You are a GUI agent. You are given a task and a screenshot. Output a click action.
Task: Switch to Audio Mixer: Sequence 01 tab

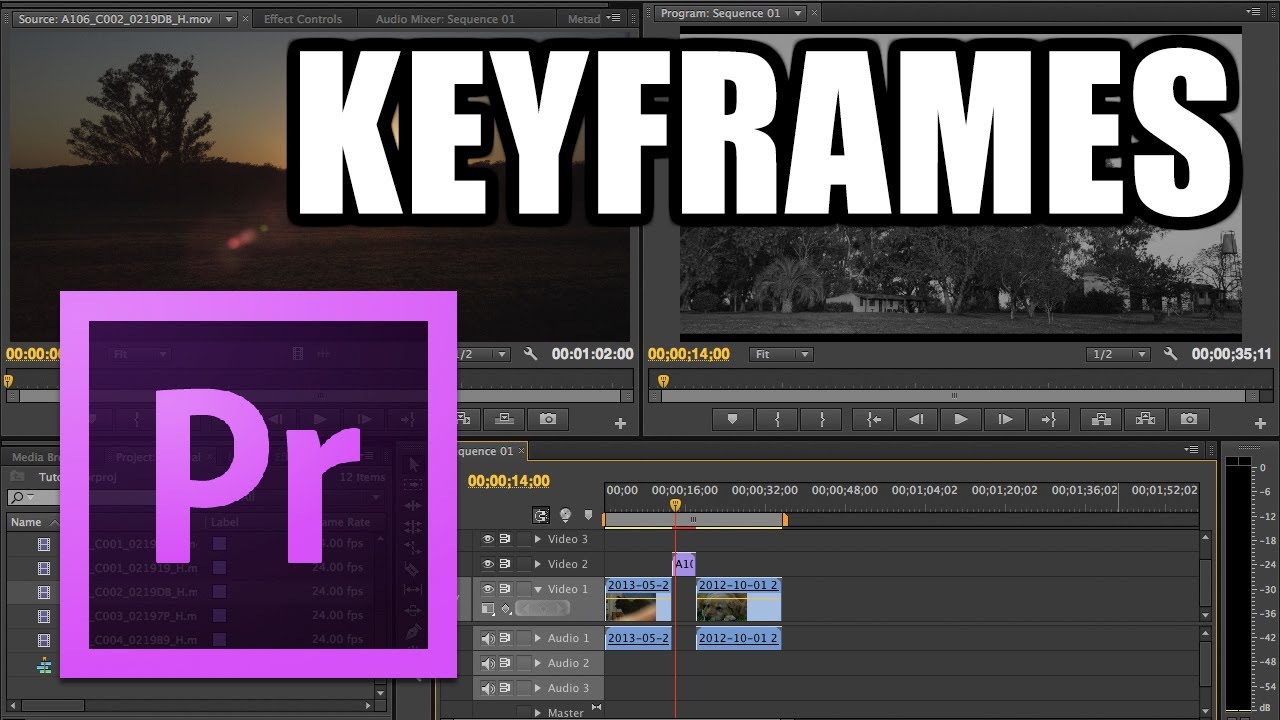click(446, 19)
